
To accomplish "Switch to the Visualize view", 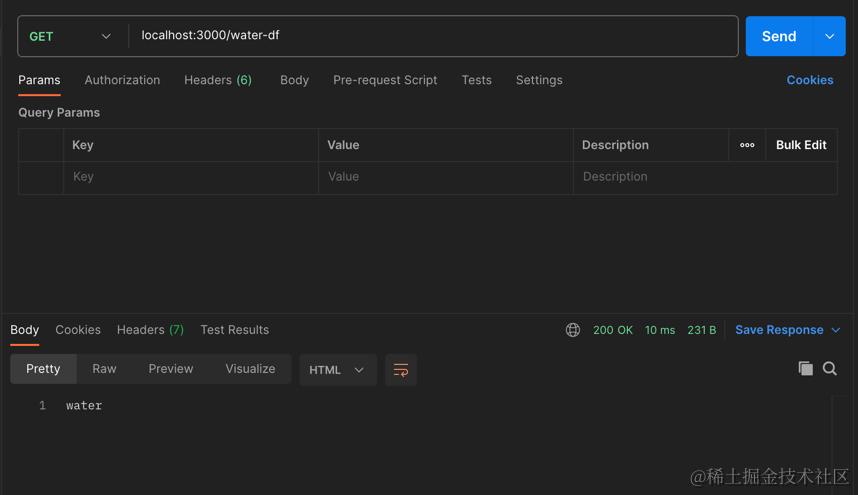I will click(250, 369).
